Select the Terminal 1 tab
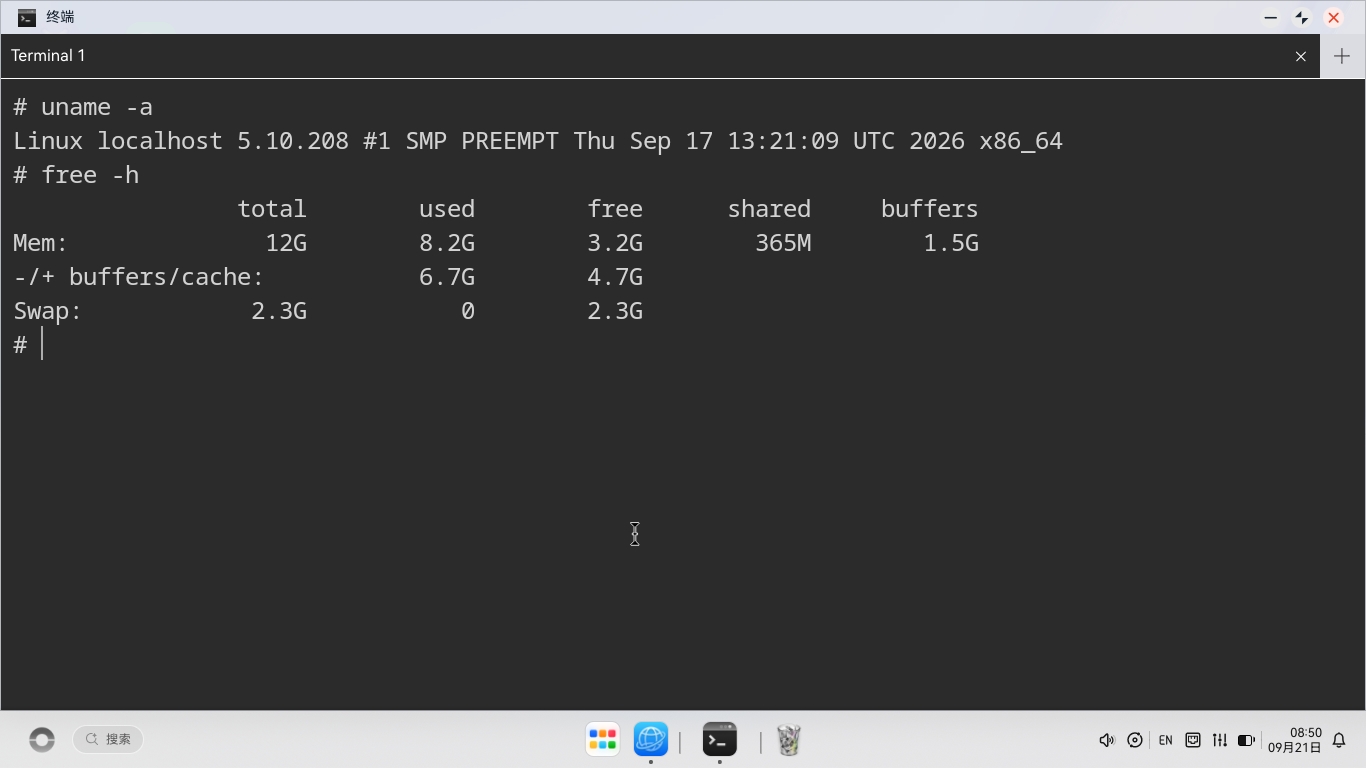This screenshot has height=768, width=1366. 660,56
